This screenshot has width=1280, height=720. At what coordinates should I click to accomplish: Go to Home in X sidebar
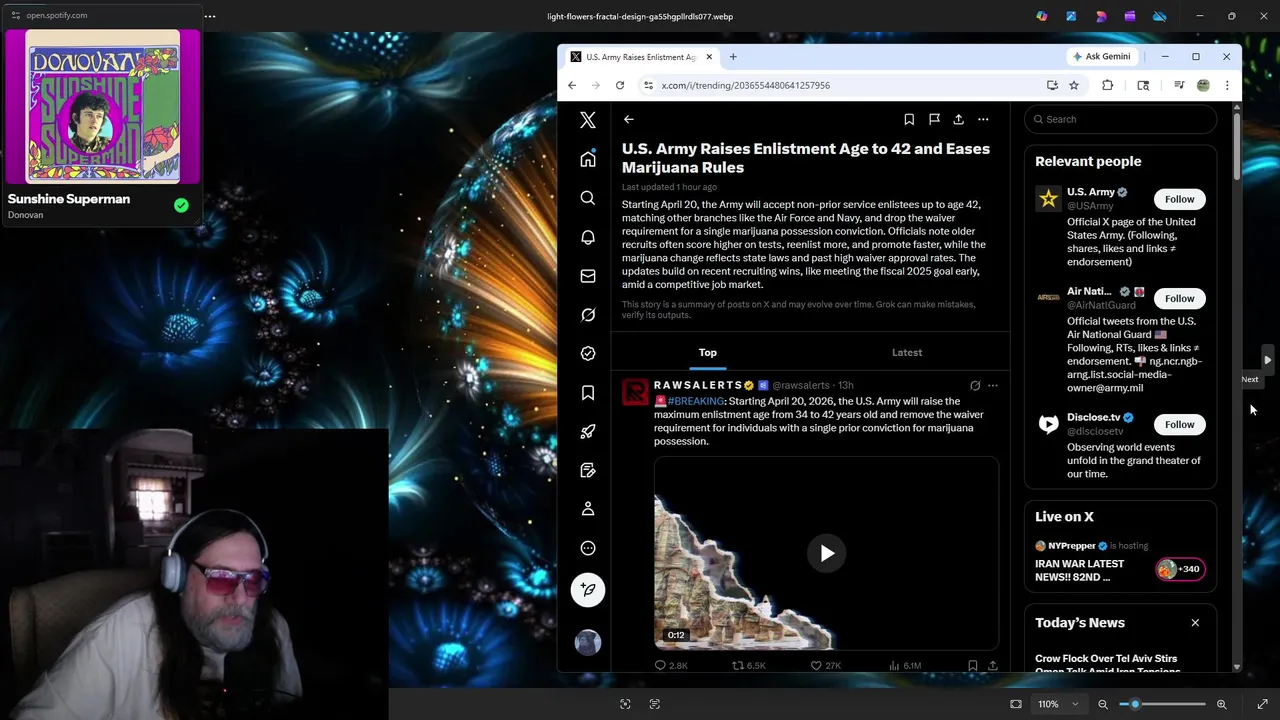[588, 159]
